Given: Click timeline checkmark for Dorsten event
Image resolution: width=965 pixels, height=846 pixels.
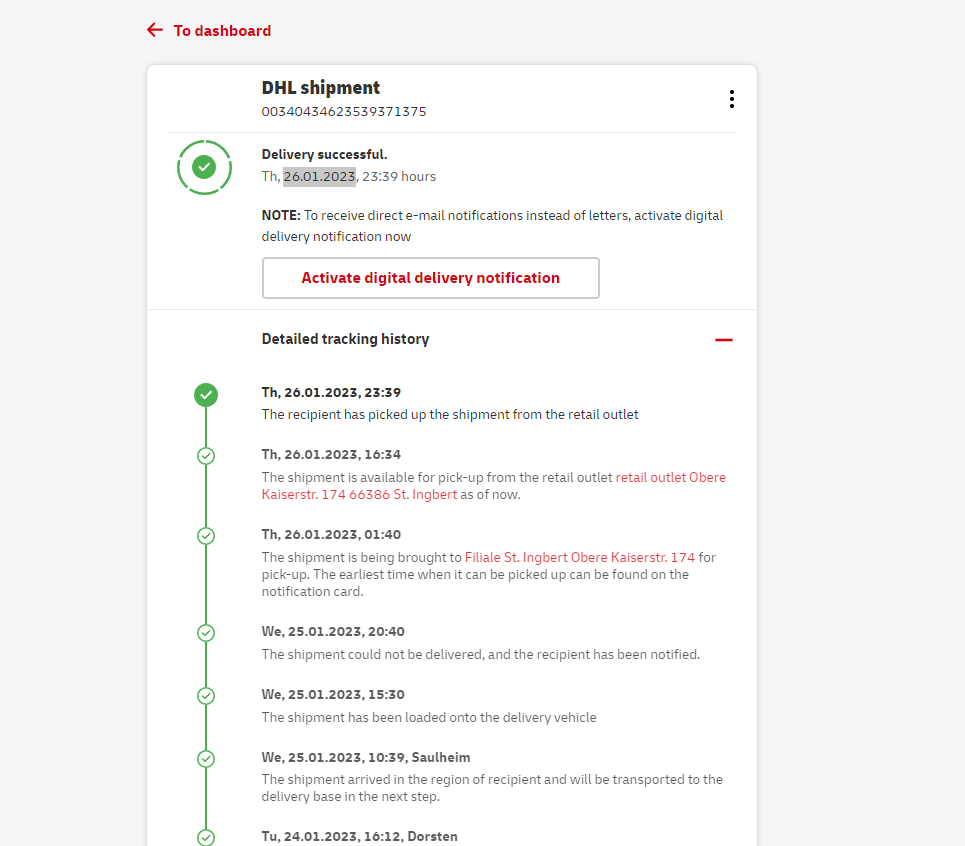Looking at the screenshot, I should [206, 837].
